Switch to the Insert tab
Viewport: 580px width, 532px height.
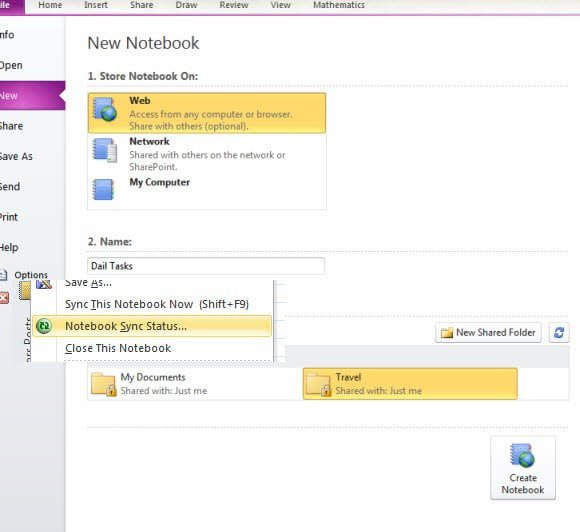coord(96,5)
